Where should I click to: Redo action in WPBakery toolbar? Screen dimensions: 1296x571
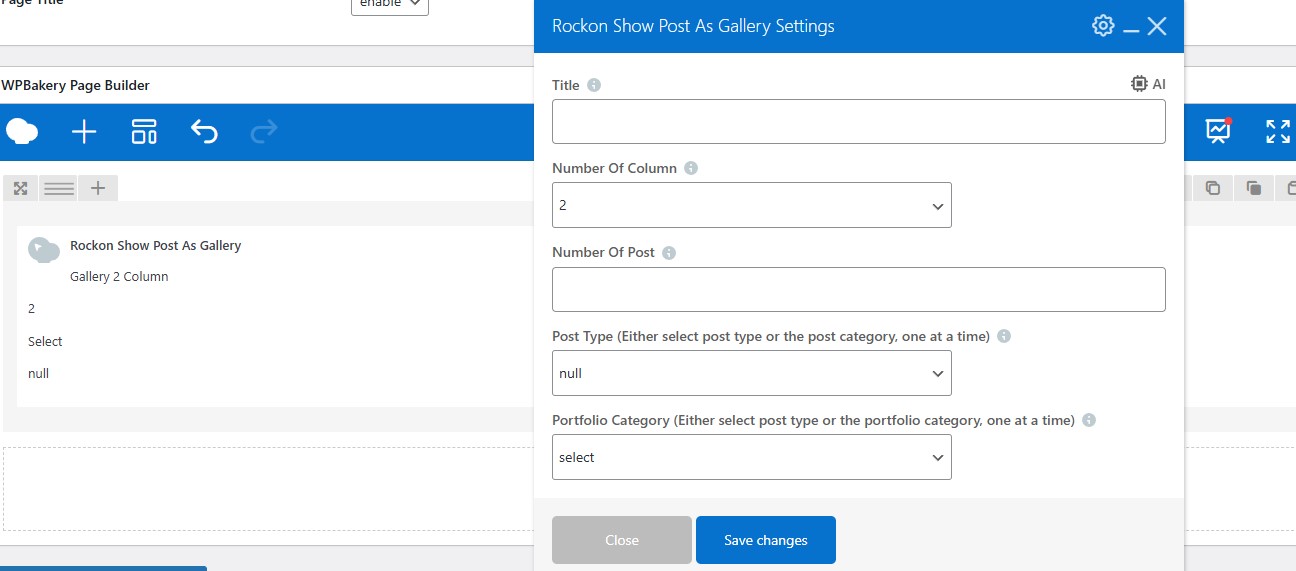pyautogui.click(x=264, y=131)
